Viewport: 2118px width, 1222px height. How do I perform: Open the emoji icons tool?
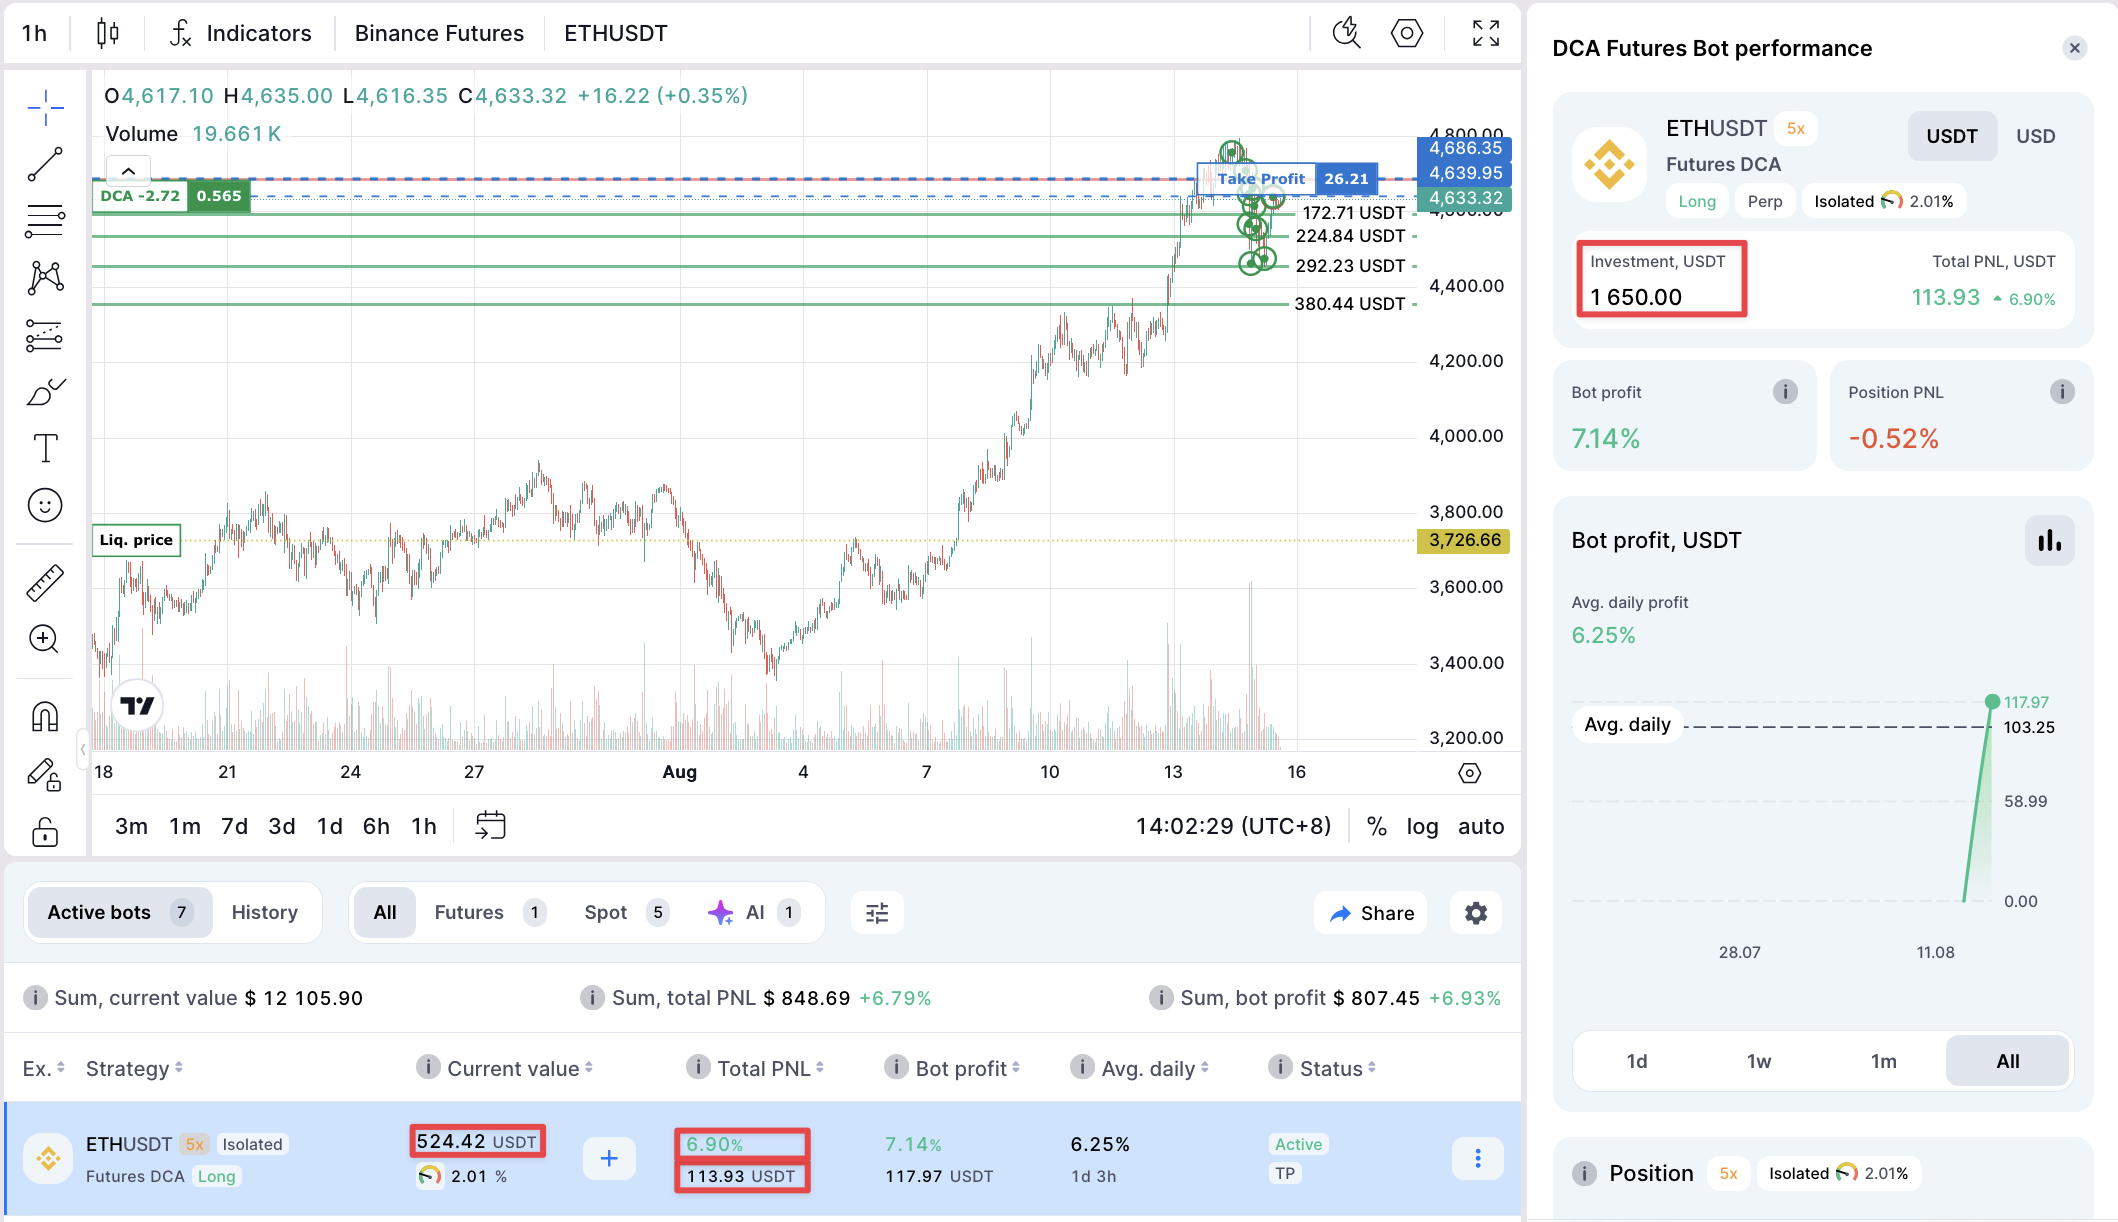coord(45,505)
